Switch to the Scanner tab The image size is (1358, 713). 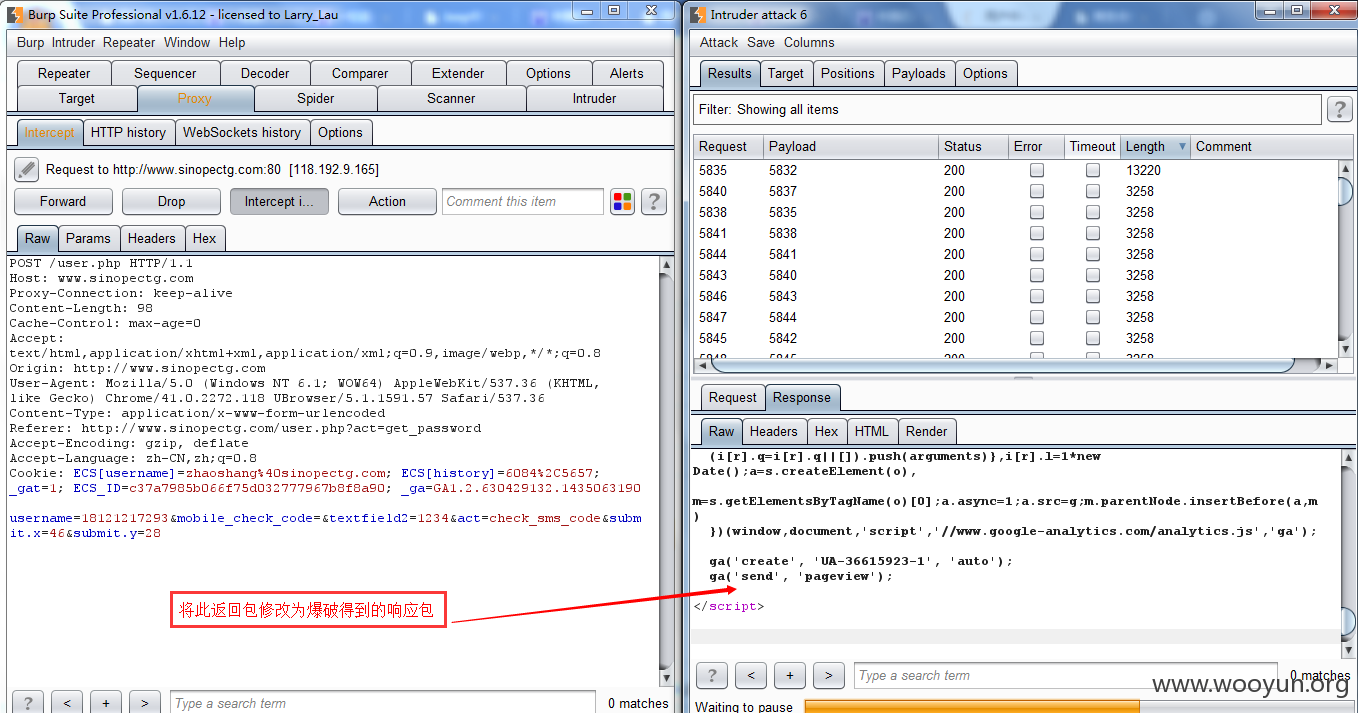tap(451, 98)
